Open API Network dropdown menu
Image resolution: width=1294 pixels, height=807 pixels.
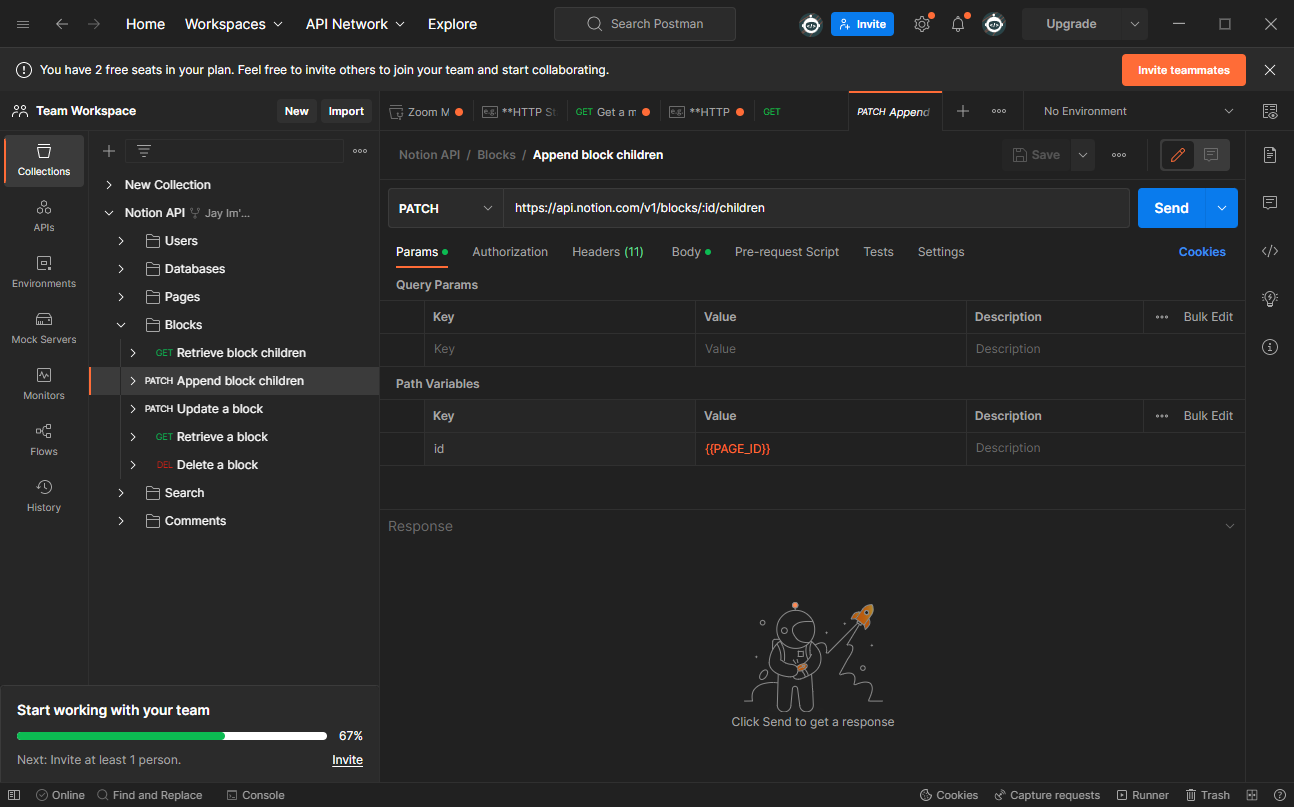356,24
